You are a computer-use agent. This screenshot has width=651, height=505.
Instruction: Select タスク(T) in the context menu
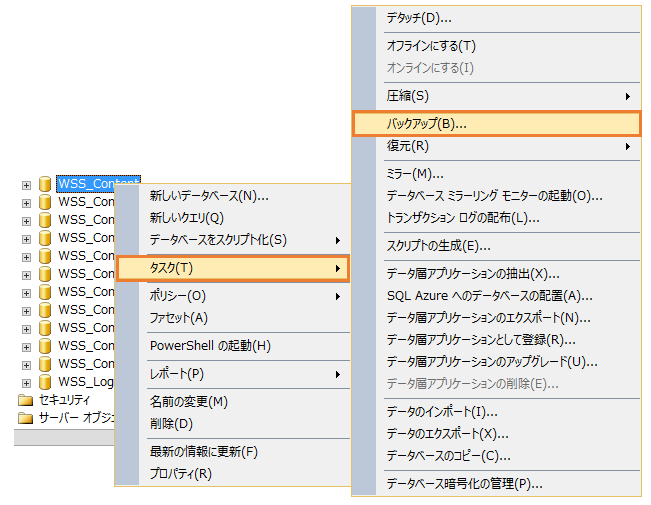(232, 268)
